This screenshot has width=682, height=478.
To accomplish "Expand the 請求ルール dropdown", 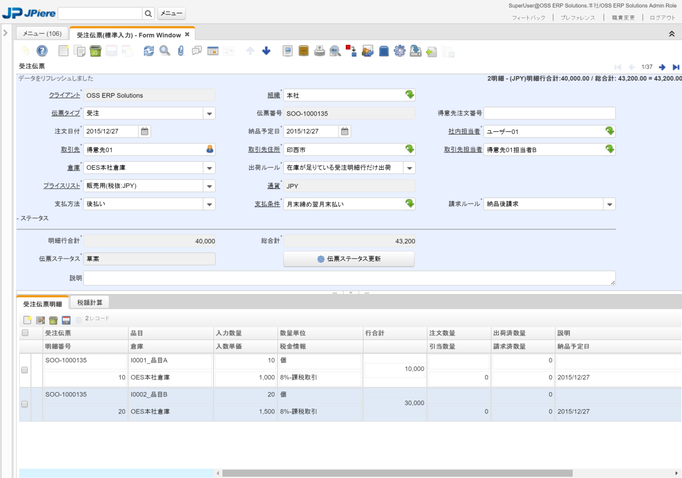I will (x=609, y=204).
